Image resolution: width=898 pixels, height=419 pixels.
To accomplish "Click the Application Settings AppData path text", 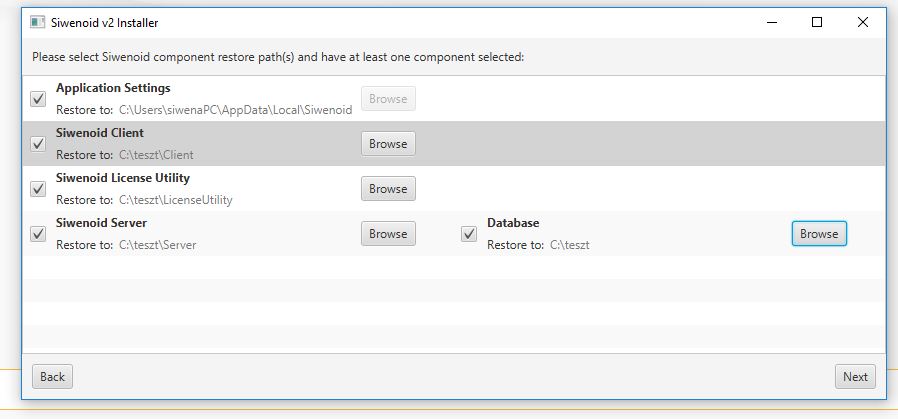I will tap(235, 110).
